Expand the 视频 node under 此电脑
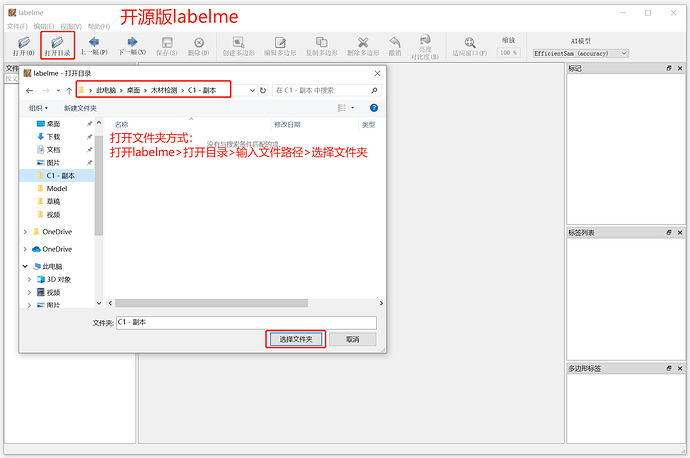 [x=29, y=292]
